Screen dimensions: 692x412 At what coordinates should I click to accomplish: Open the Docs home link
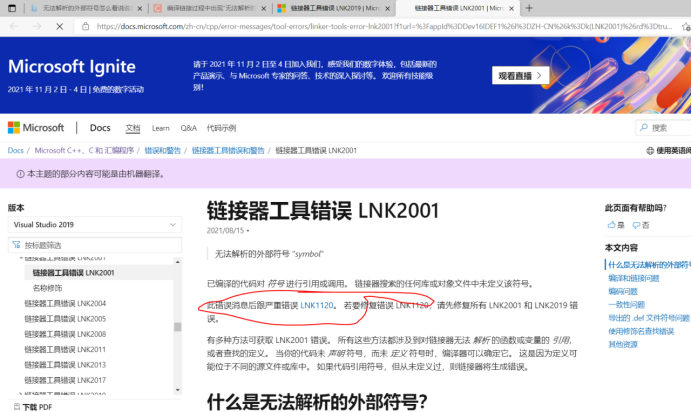[100, 128]
